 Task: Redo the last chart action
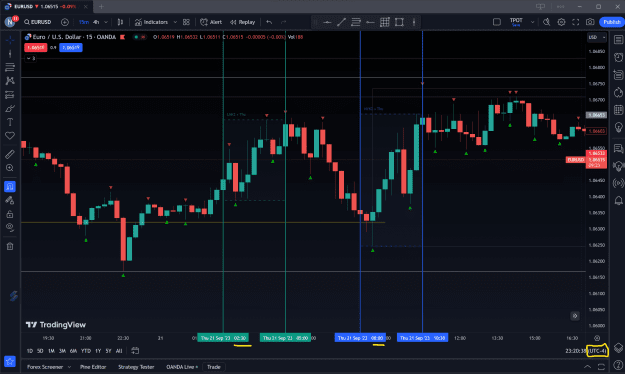(x=283, y=22)
